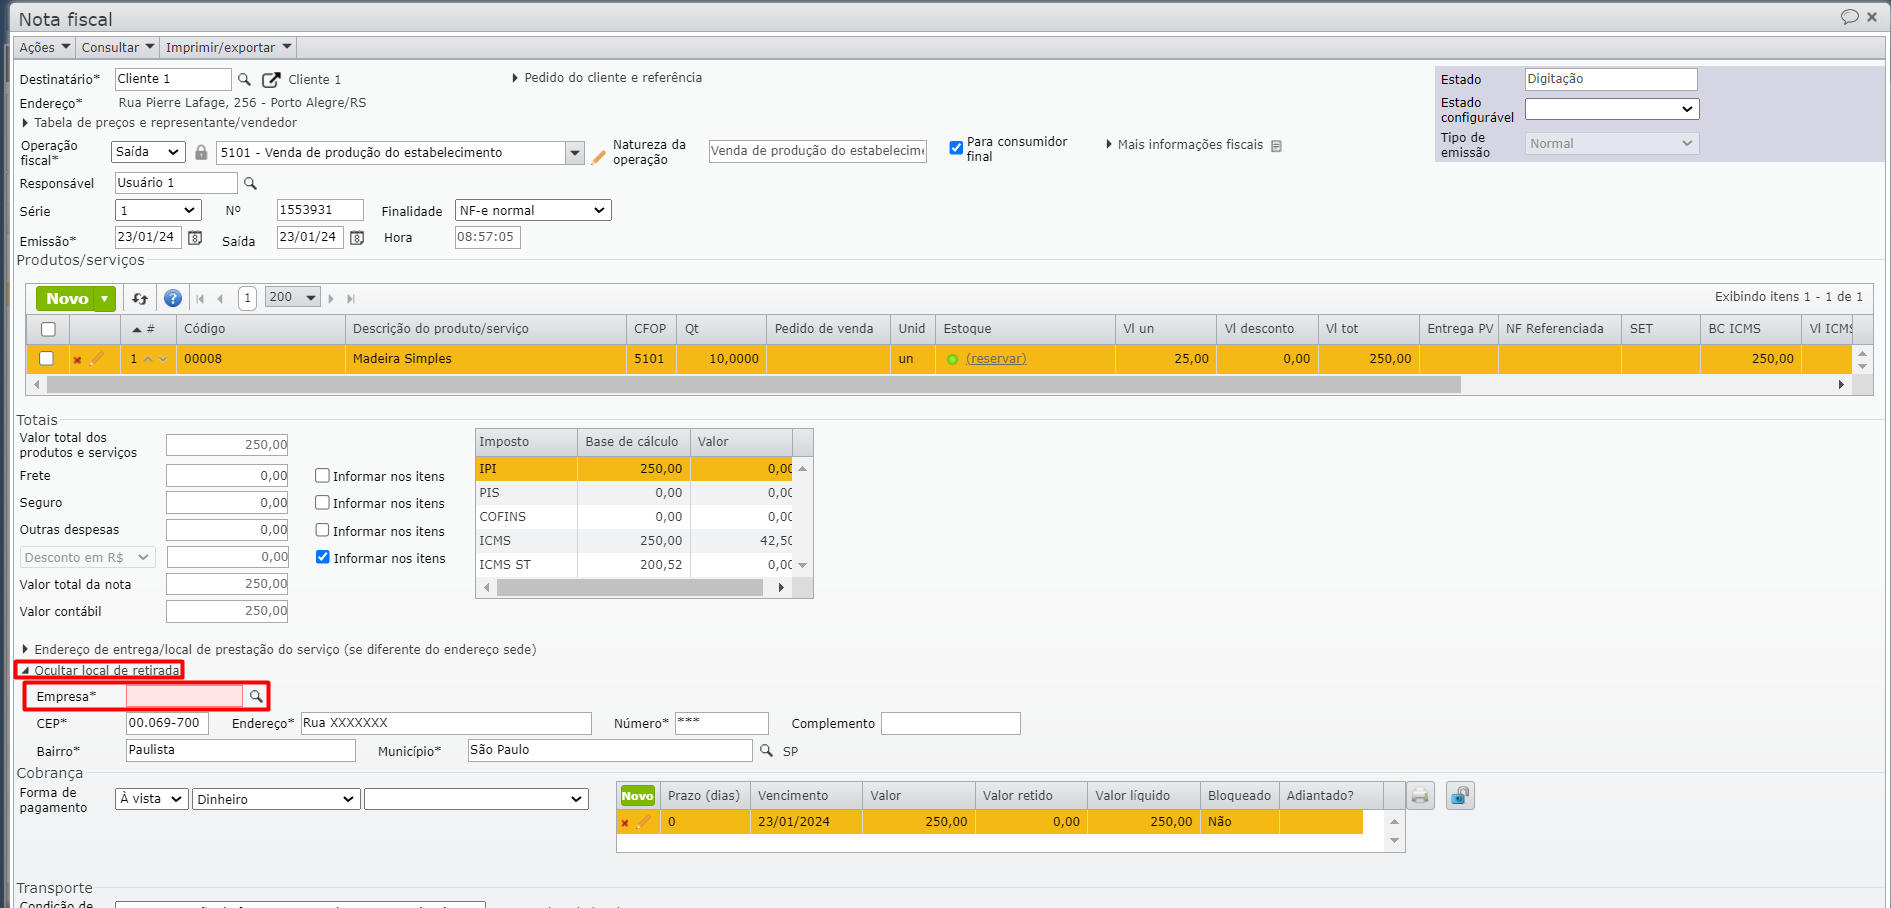Click the refresh icon in products toolbar

tap(140, 298)
